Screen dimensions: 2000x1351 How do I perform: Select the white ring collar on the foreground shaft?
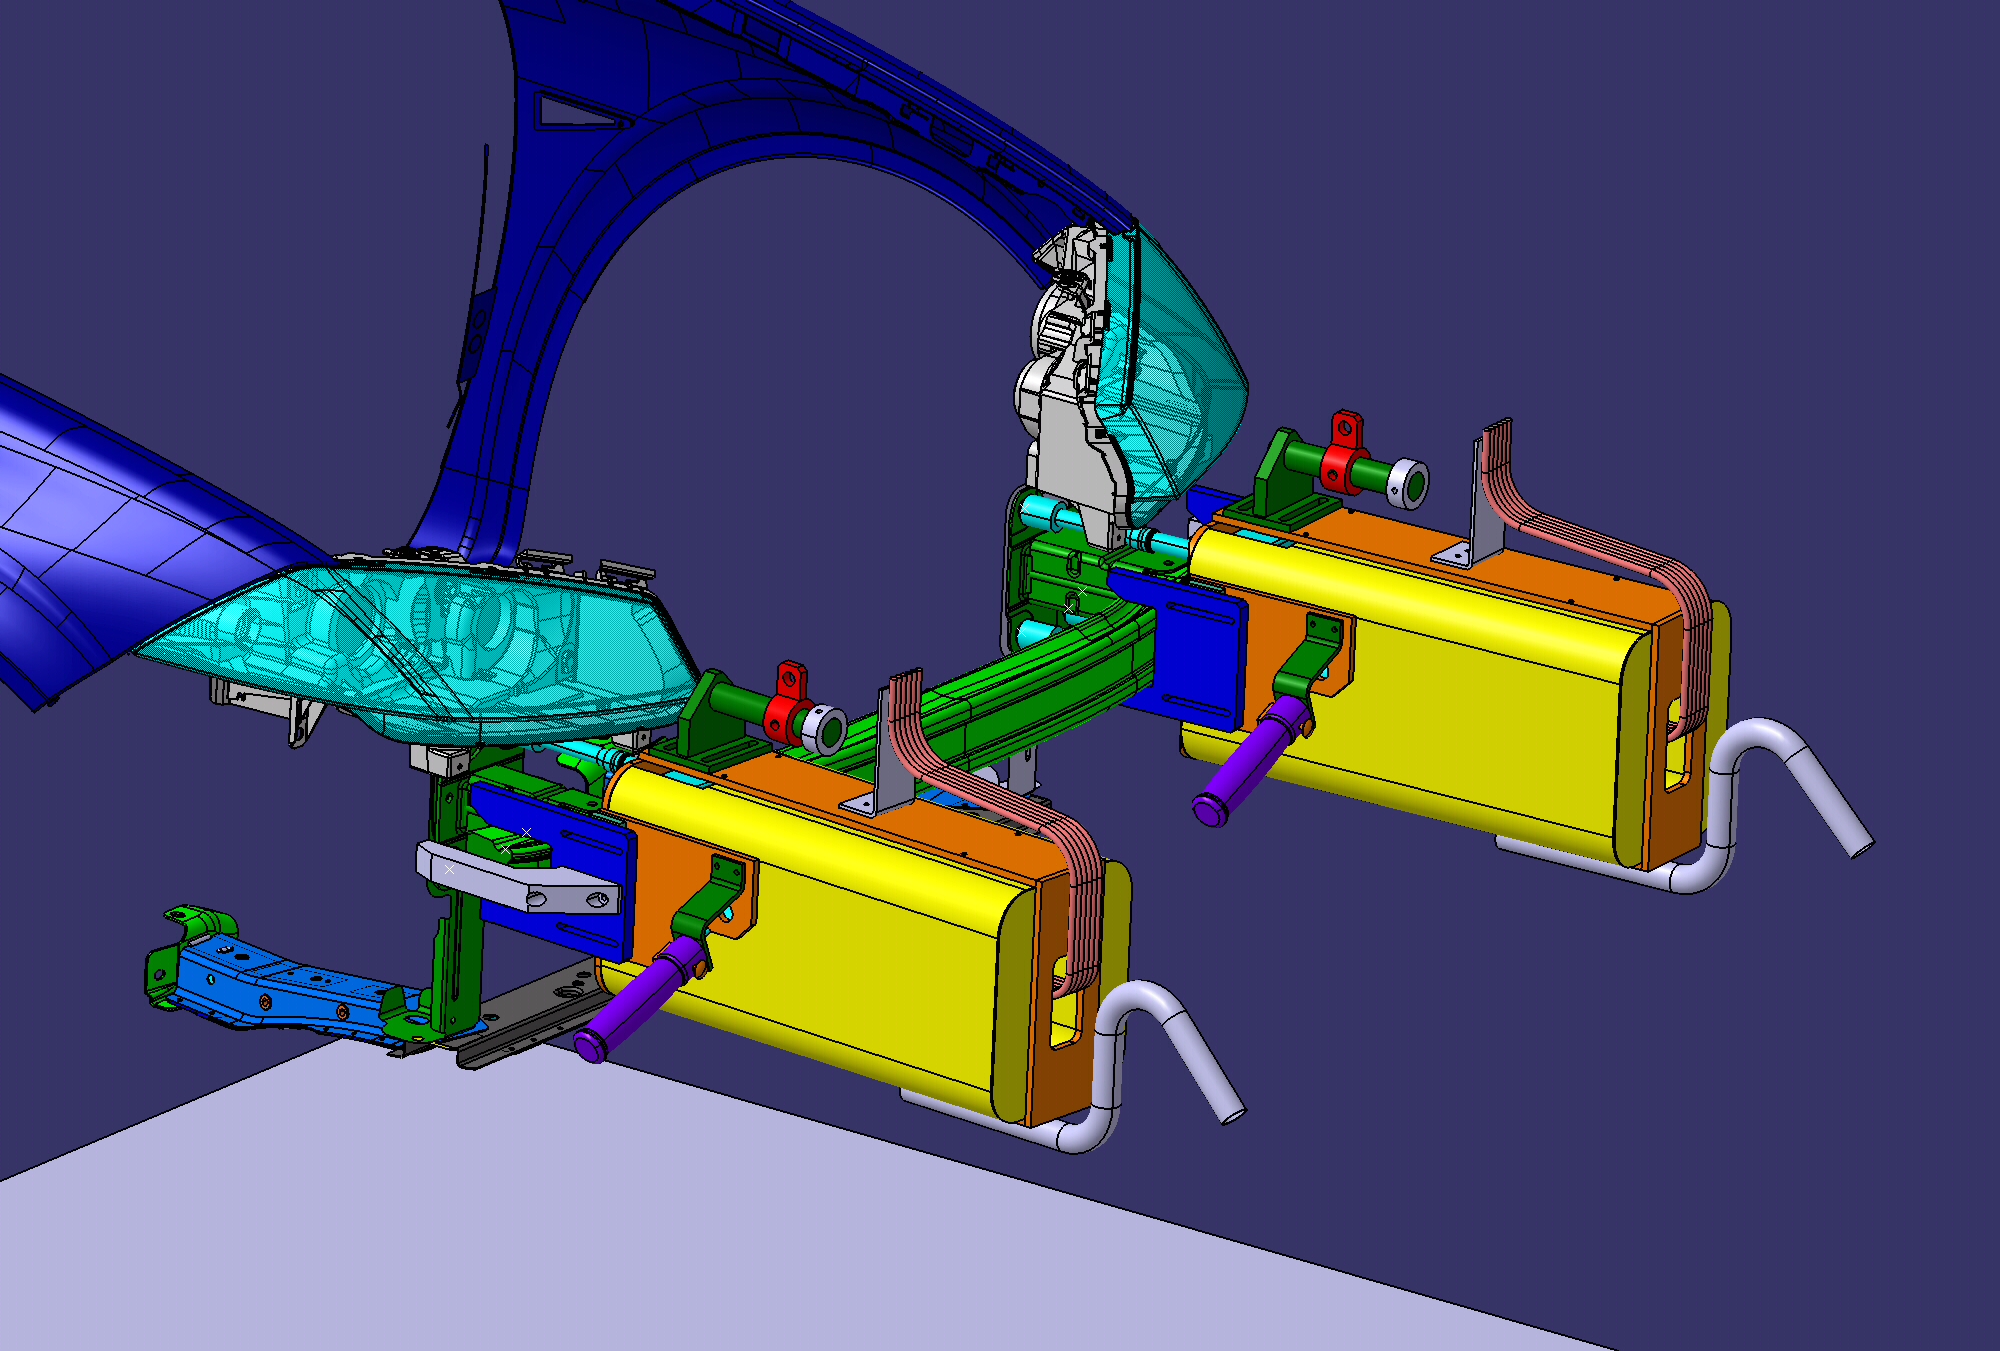[827, 729]
